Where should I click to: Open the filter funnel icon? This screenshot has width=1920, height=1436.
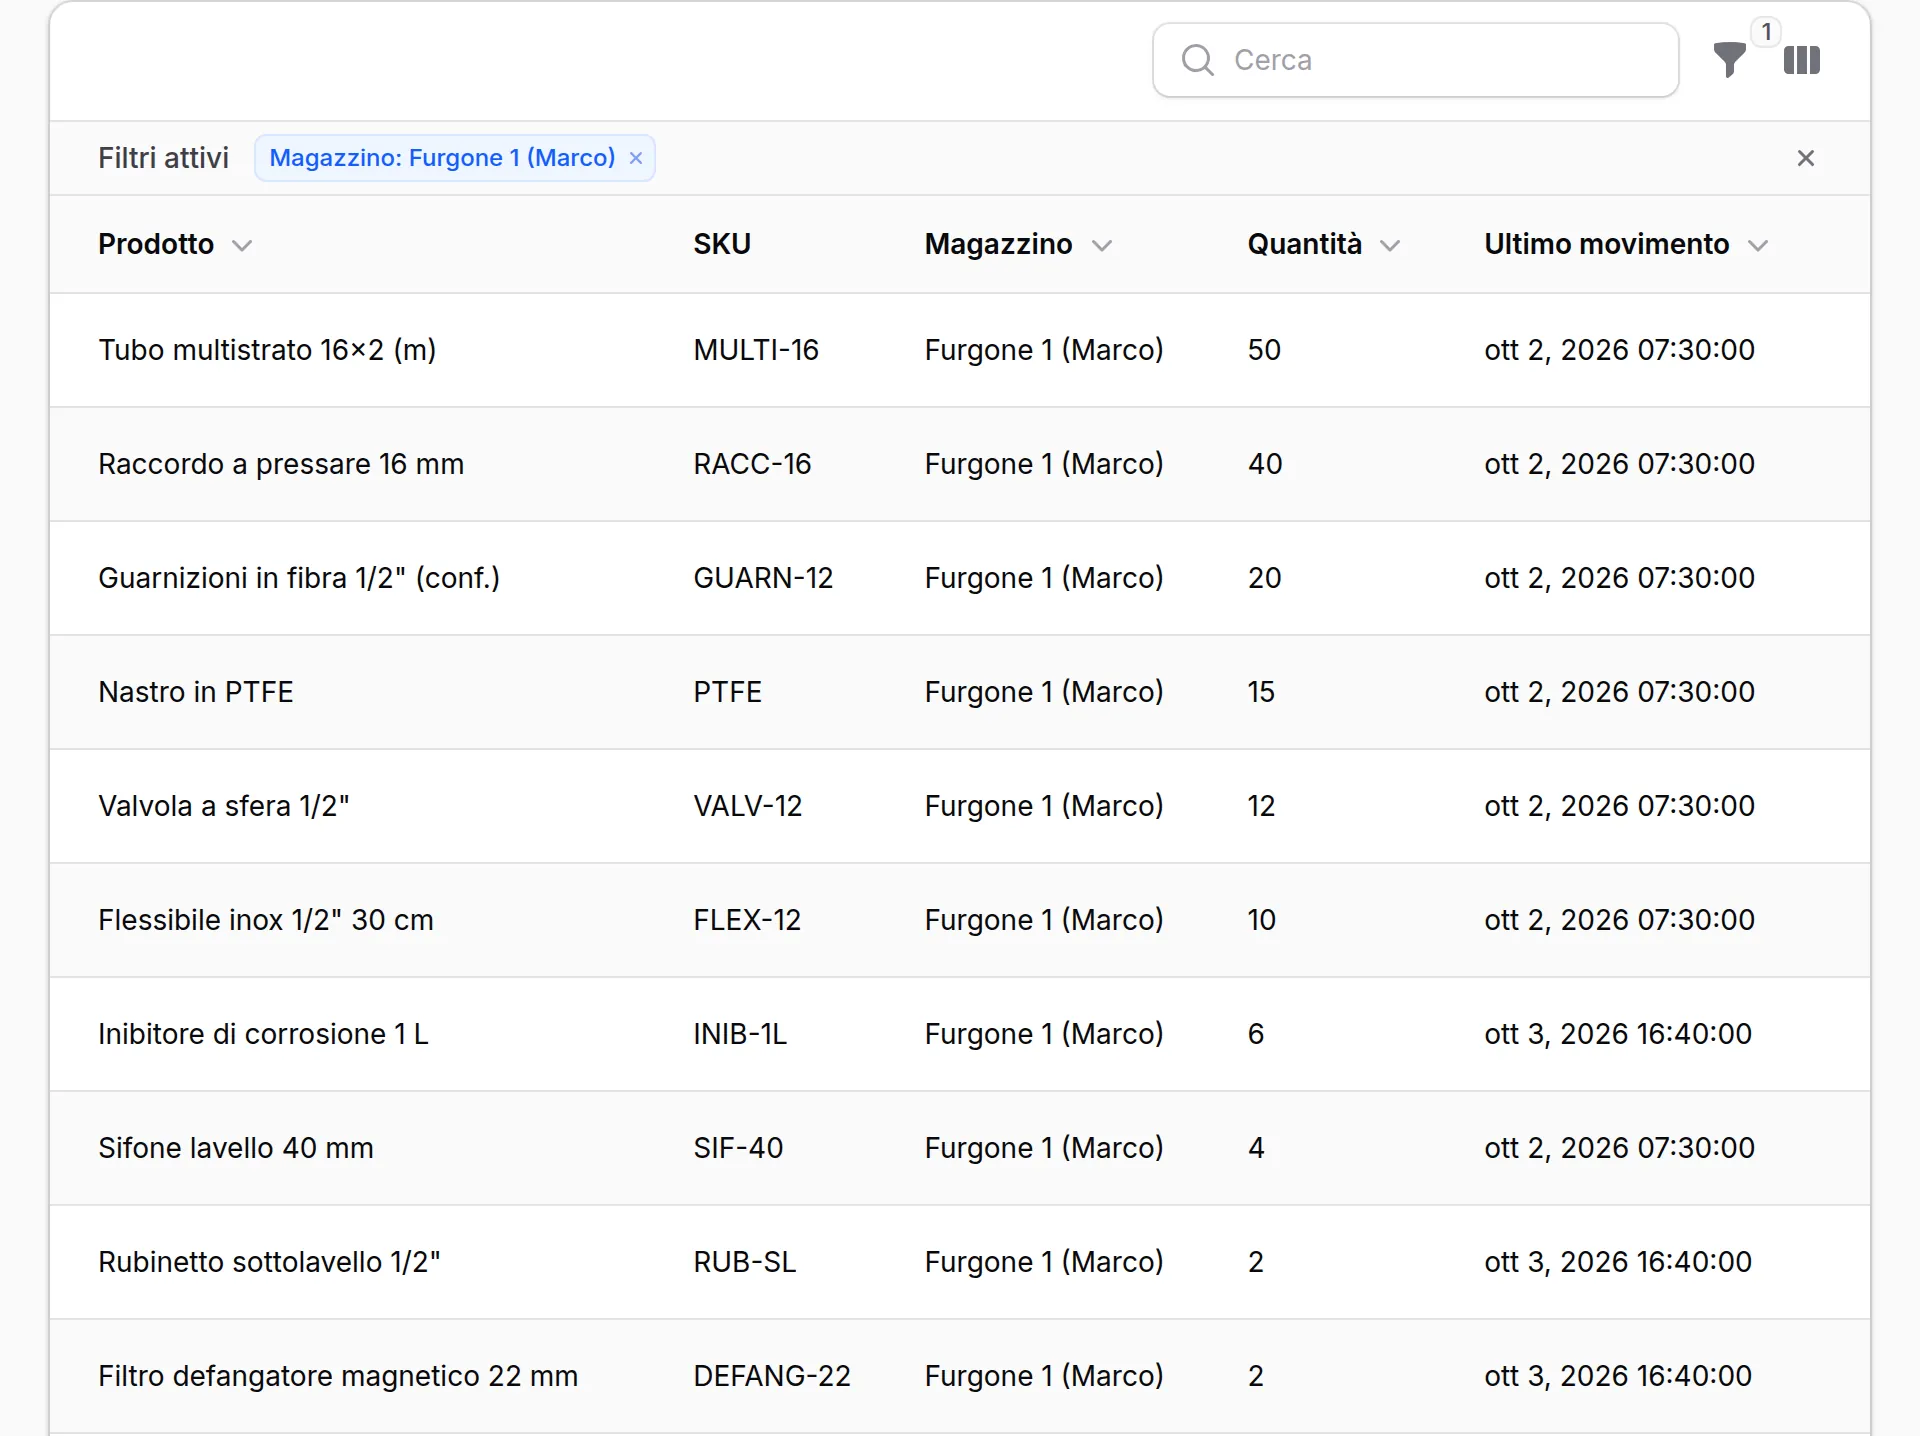(1729, 60)
